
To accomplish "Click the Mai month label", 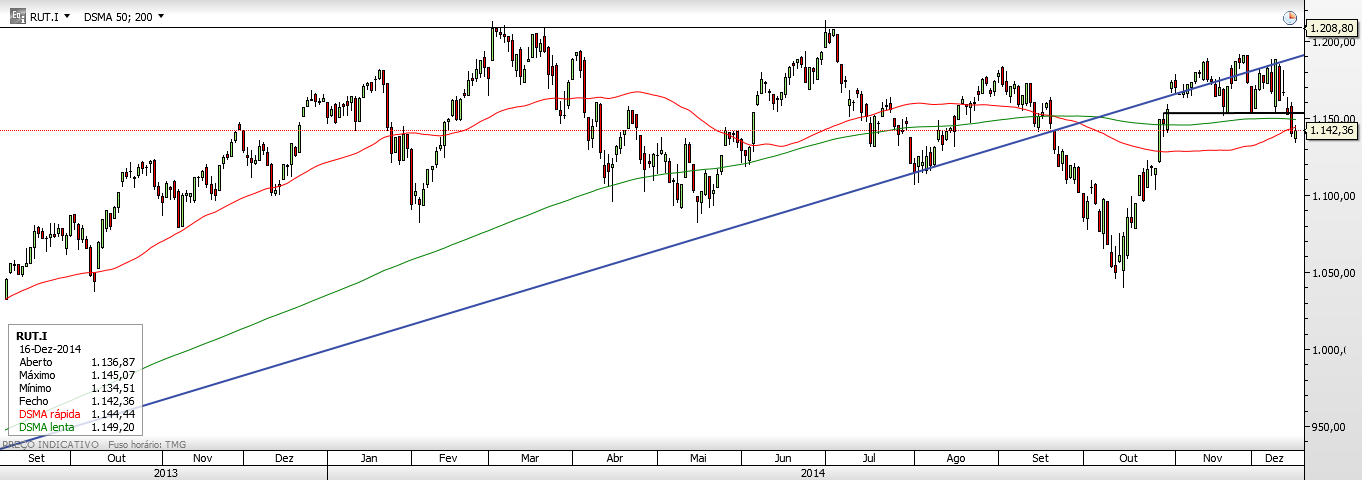I will pos(698,458).
